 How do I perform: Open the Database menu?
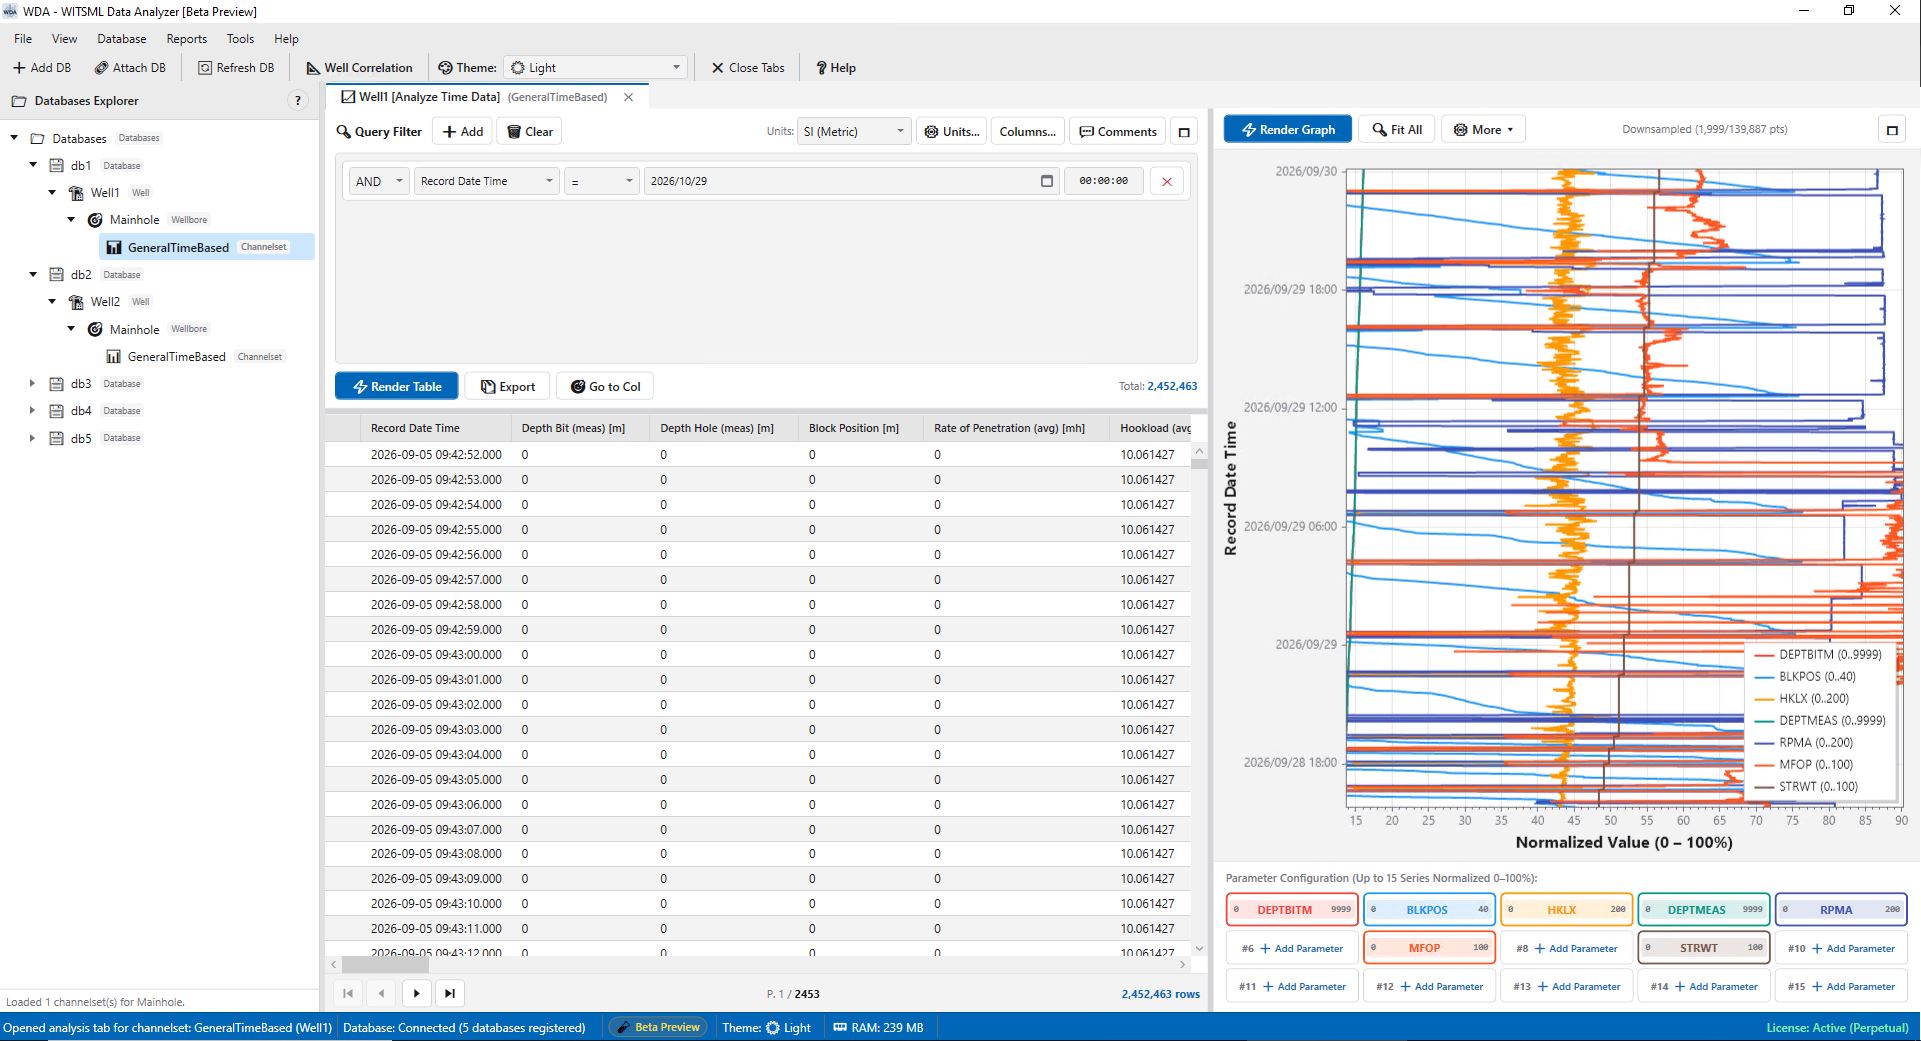(x=122, y=39)
